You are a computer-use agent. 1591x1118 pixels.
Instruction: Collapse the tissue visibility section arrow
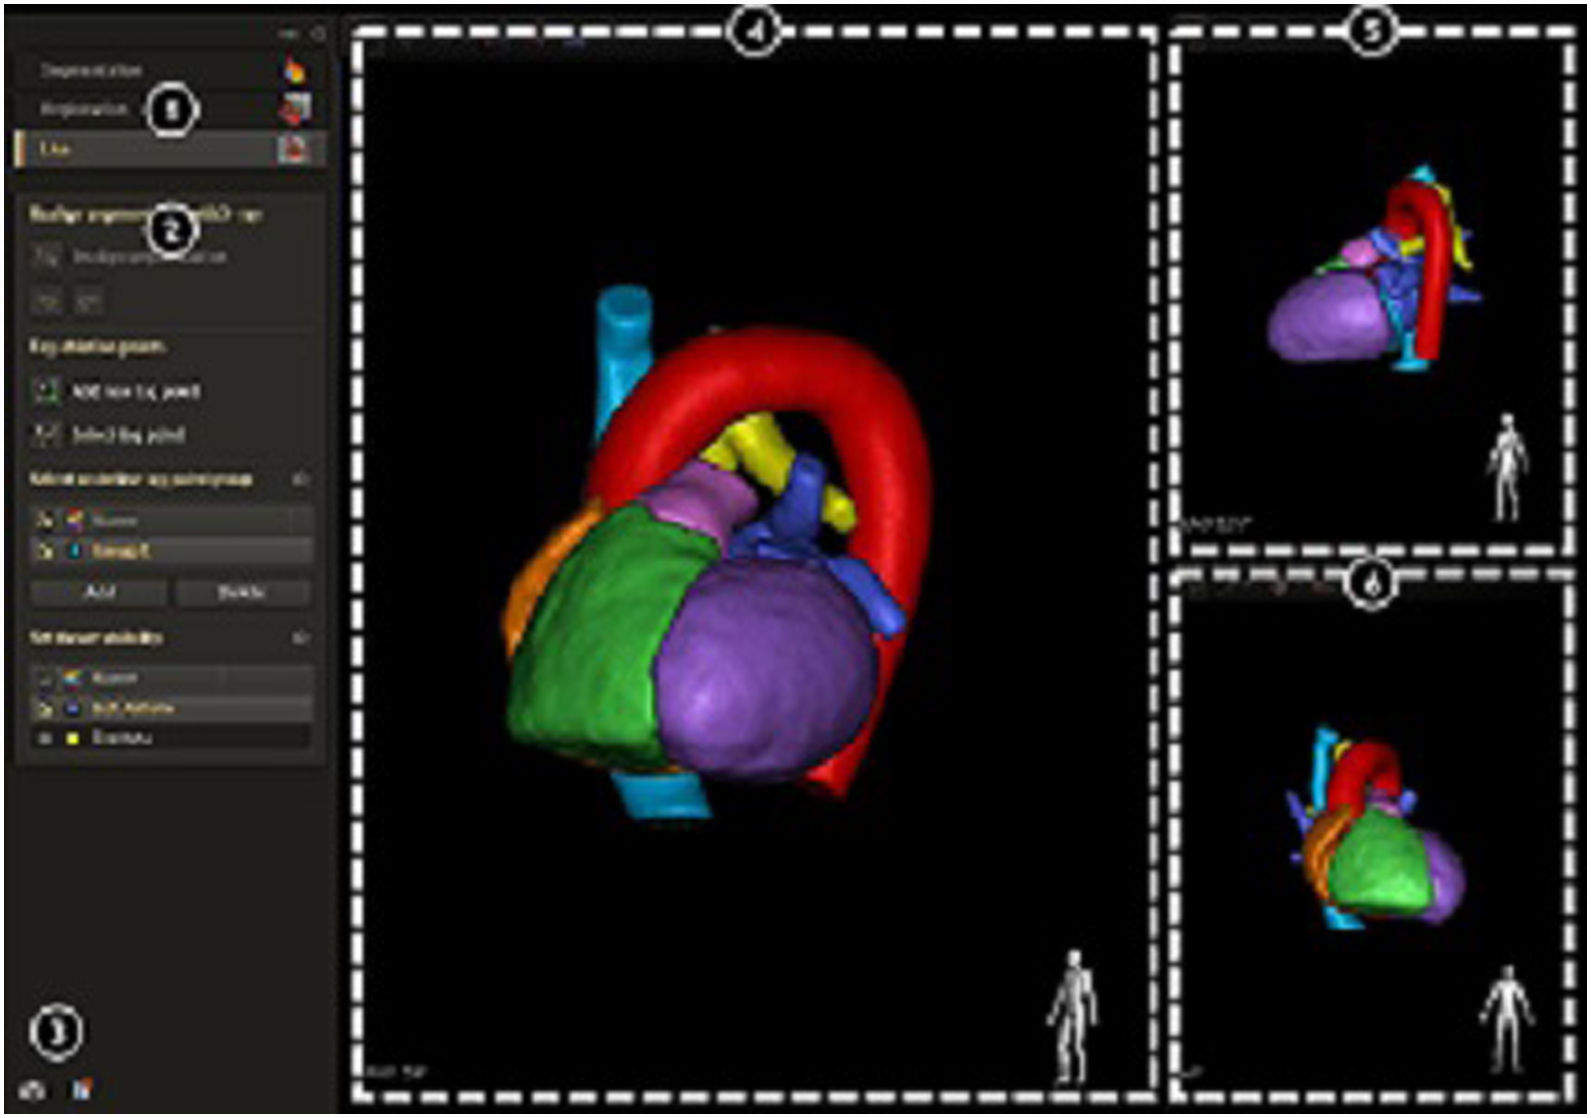(300, 638)
